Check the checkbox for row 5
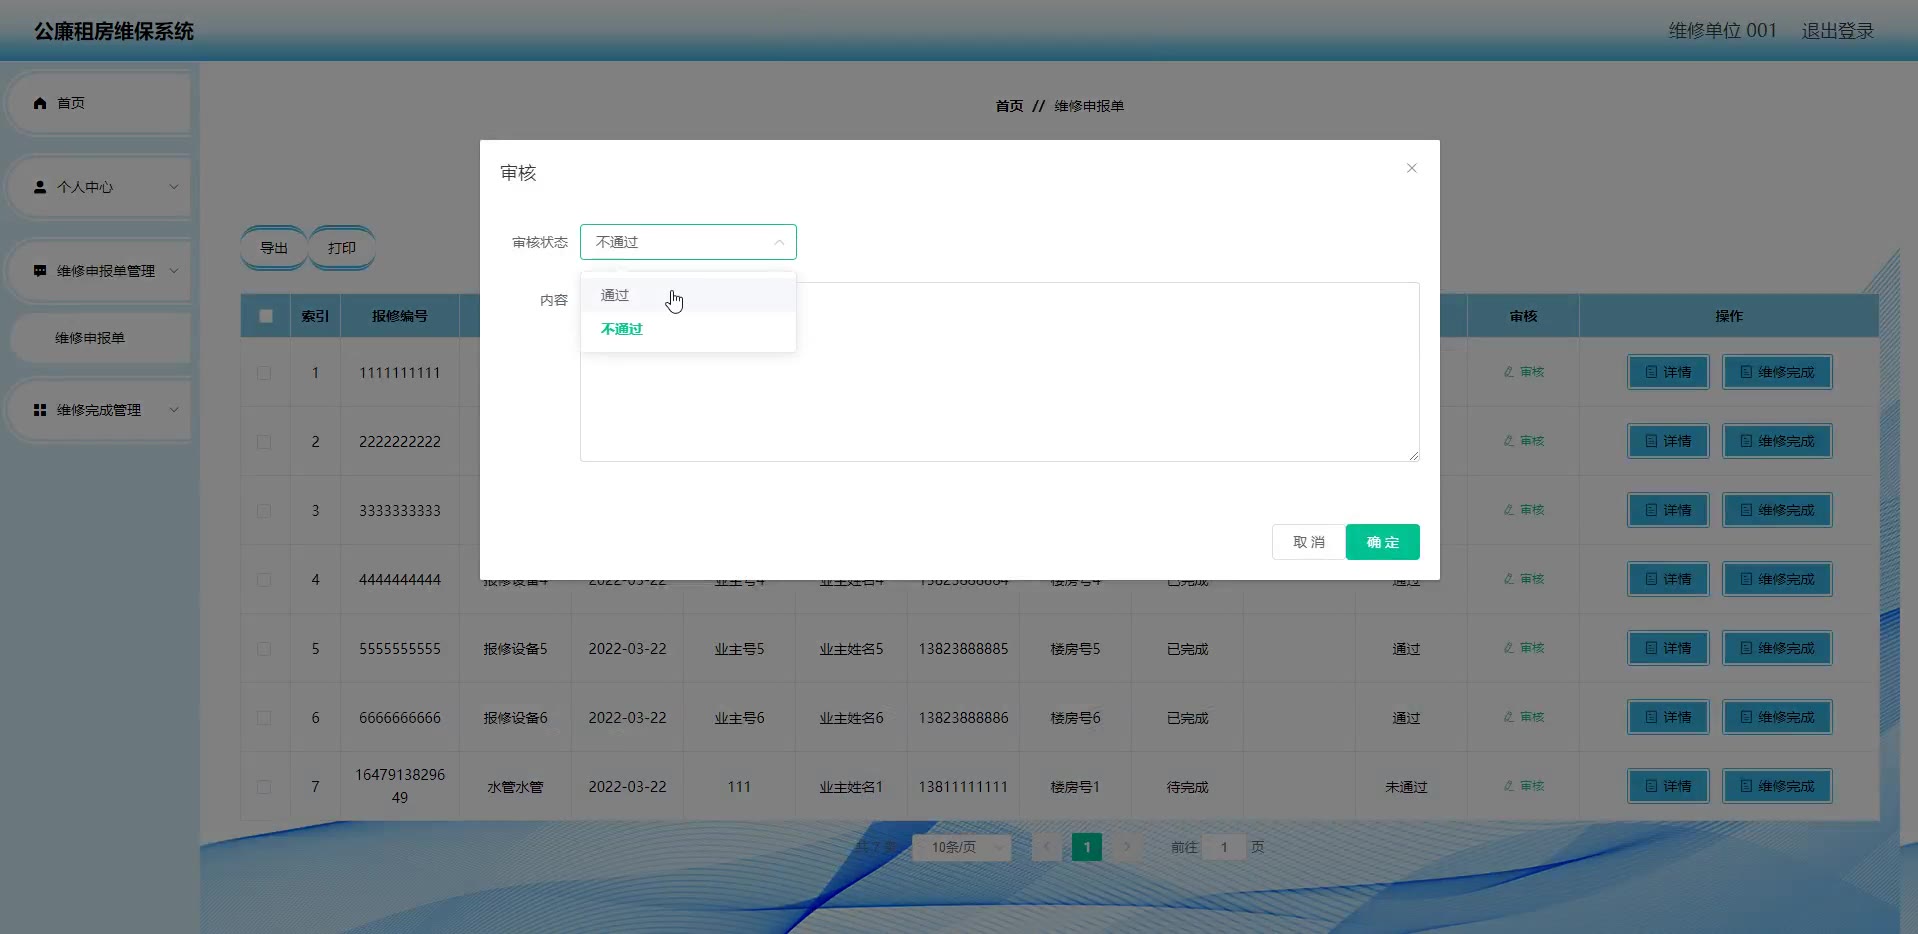 click(x=264, y=649)
